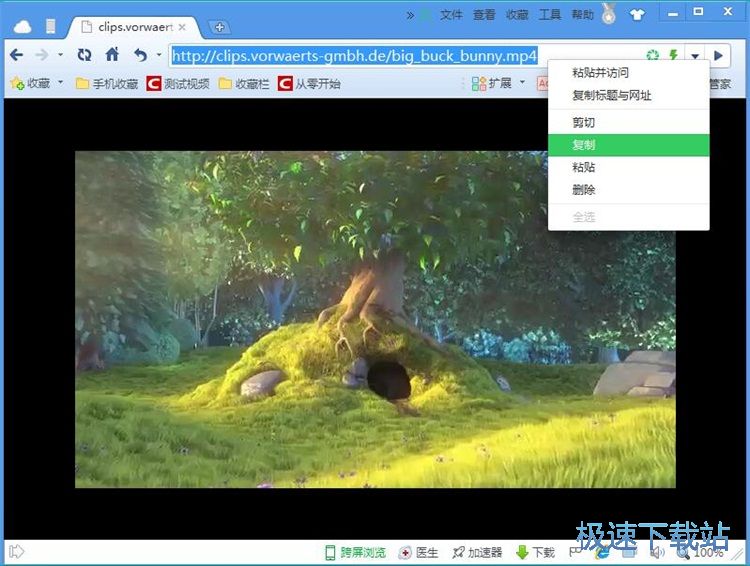The image size is (750, 566).
Task: Restore closed page with undo arrow
Action: click(140, 55)
